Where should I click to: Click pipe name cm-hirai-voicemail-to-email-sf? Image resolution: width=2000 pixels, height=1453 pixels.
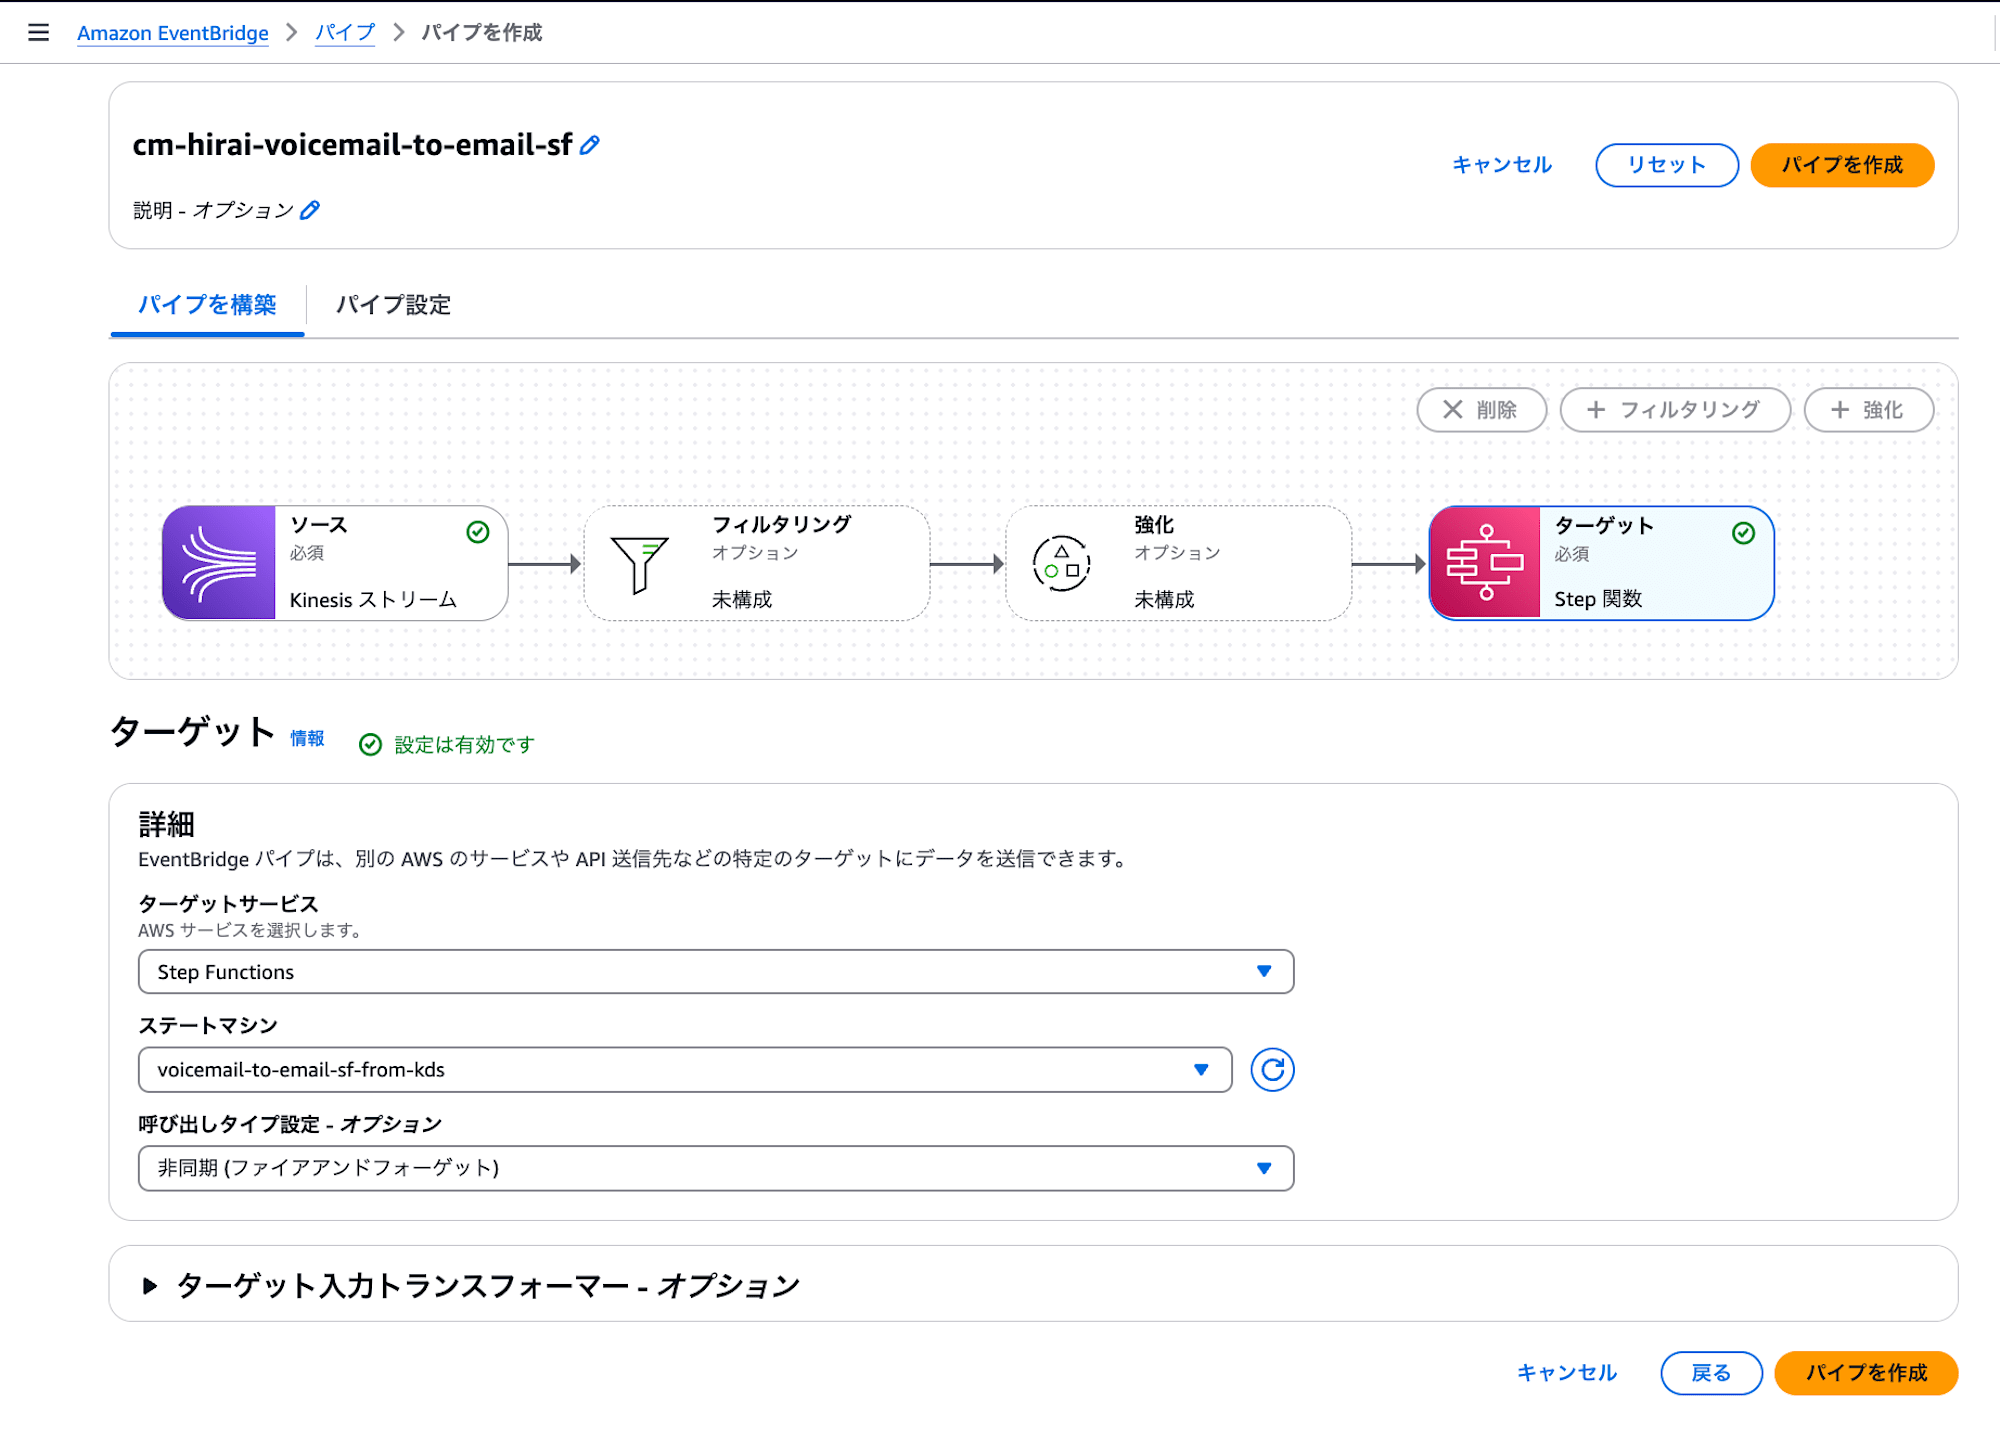(x=352, y=145)
